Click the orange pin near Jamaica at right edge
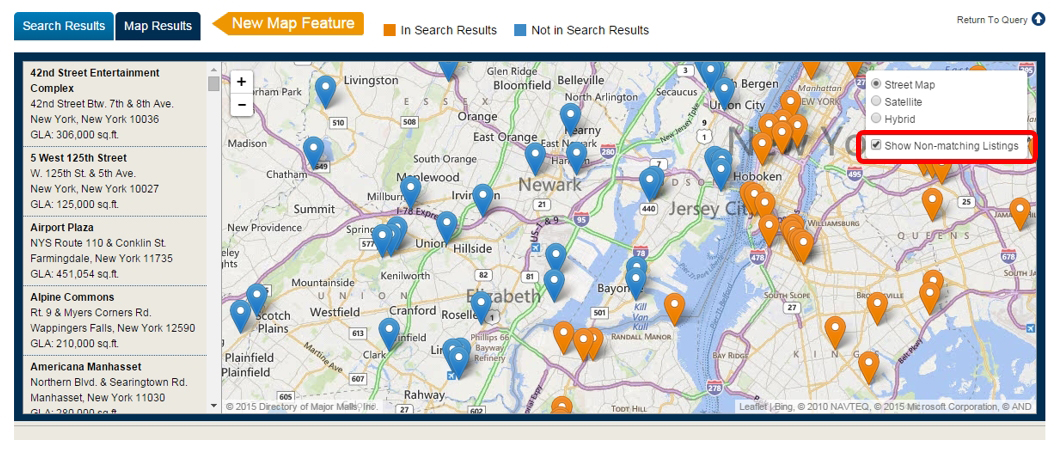The image size is (1062, 452). click(x=1020, y=213)
